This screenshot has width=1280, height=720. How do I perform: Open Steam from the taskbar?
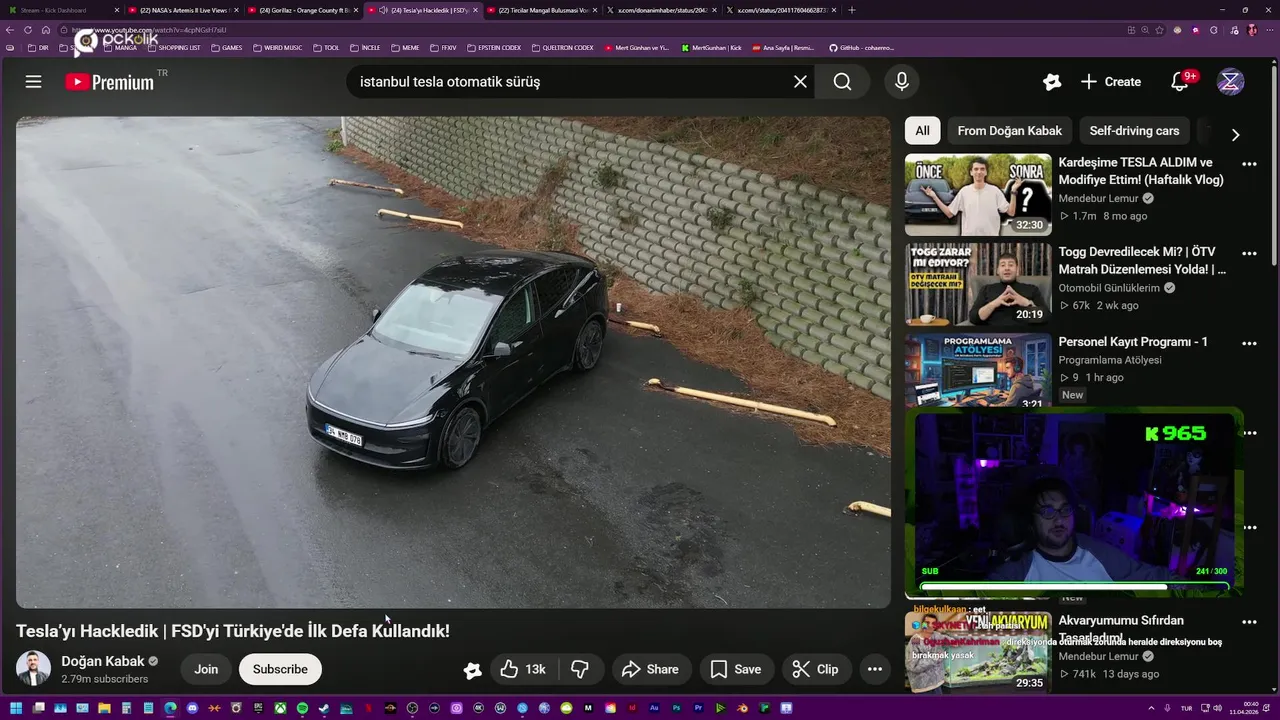click(323, 708)
